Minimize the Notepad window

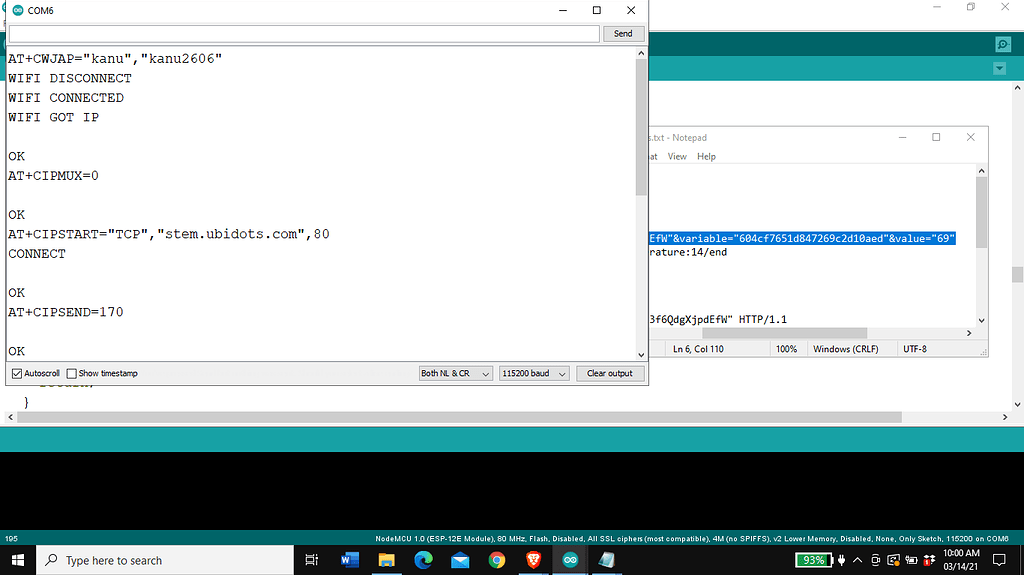[x=903, y=137]
